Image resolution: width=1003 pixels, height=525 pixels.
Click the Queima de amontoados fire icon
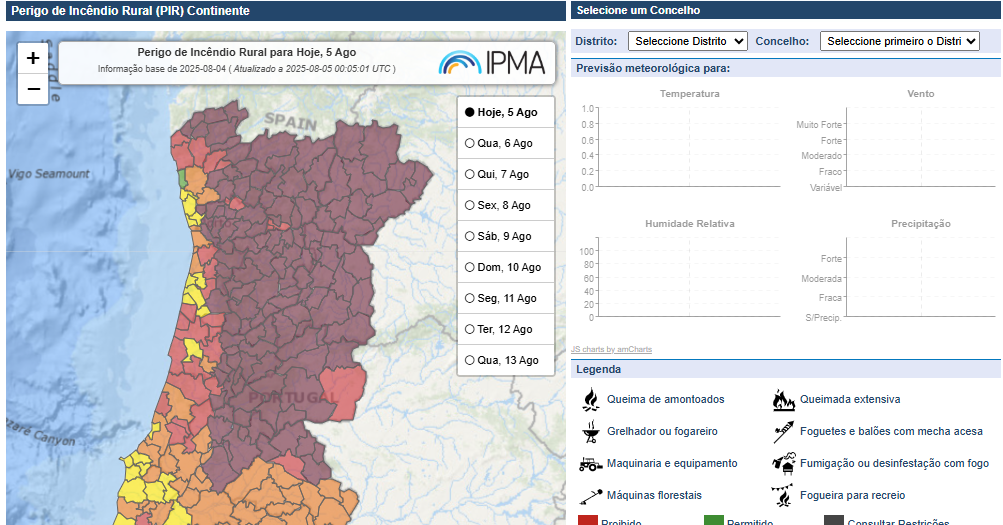pyautogui.click(x=590, y=400)
